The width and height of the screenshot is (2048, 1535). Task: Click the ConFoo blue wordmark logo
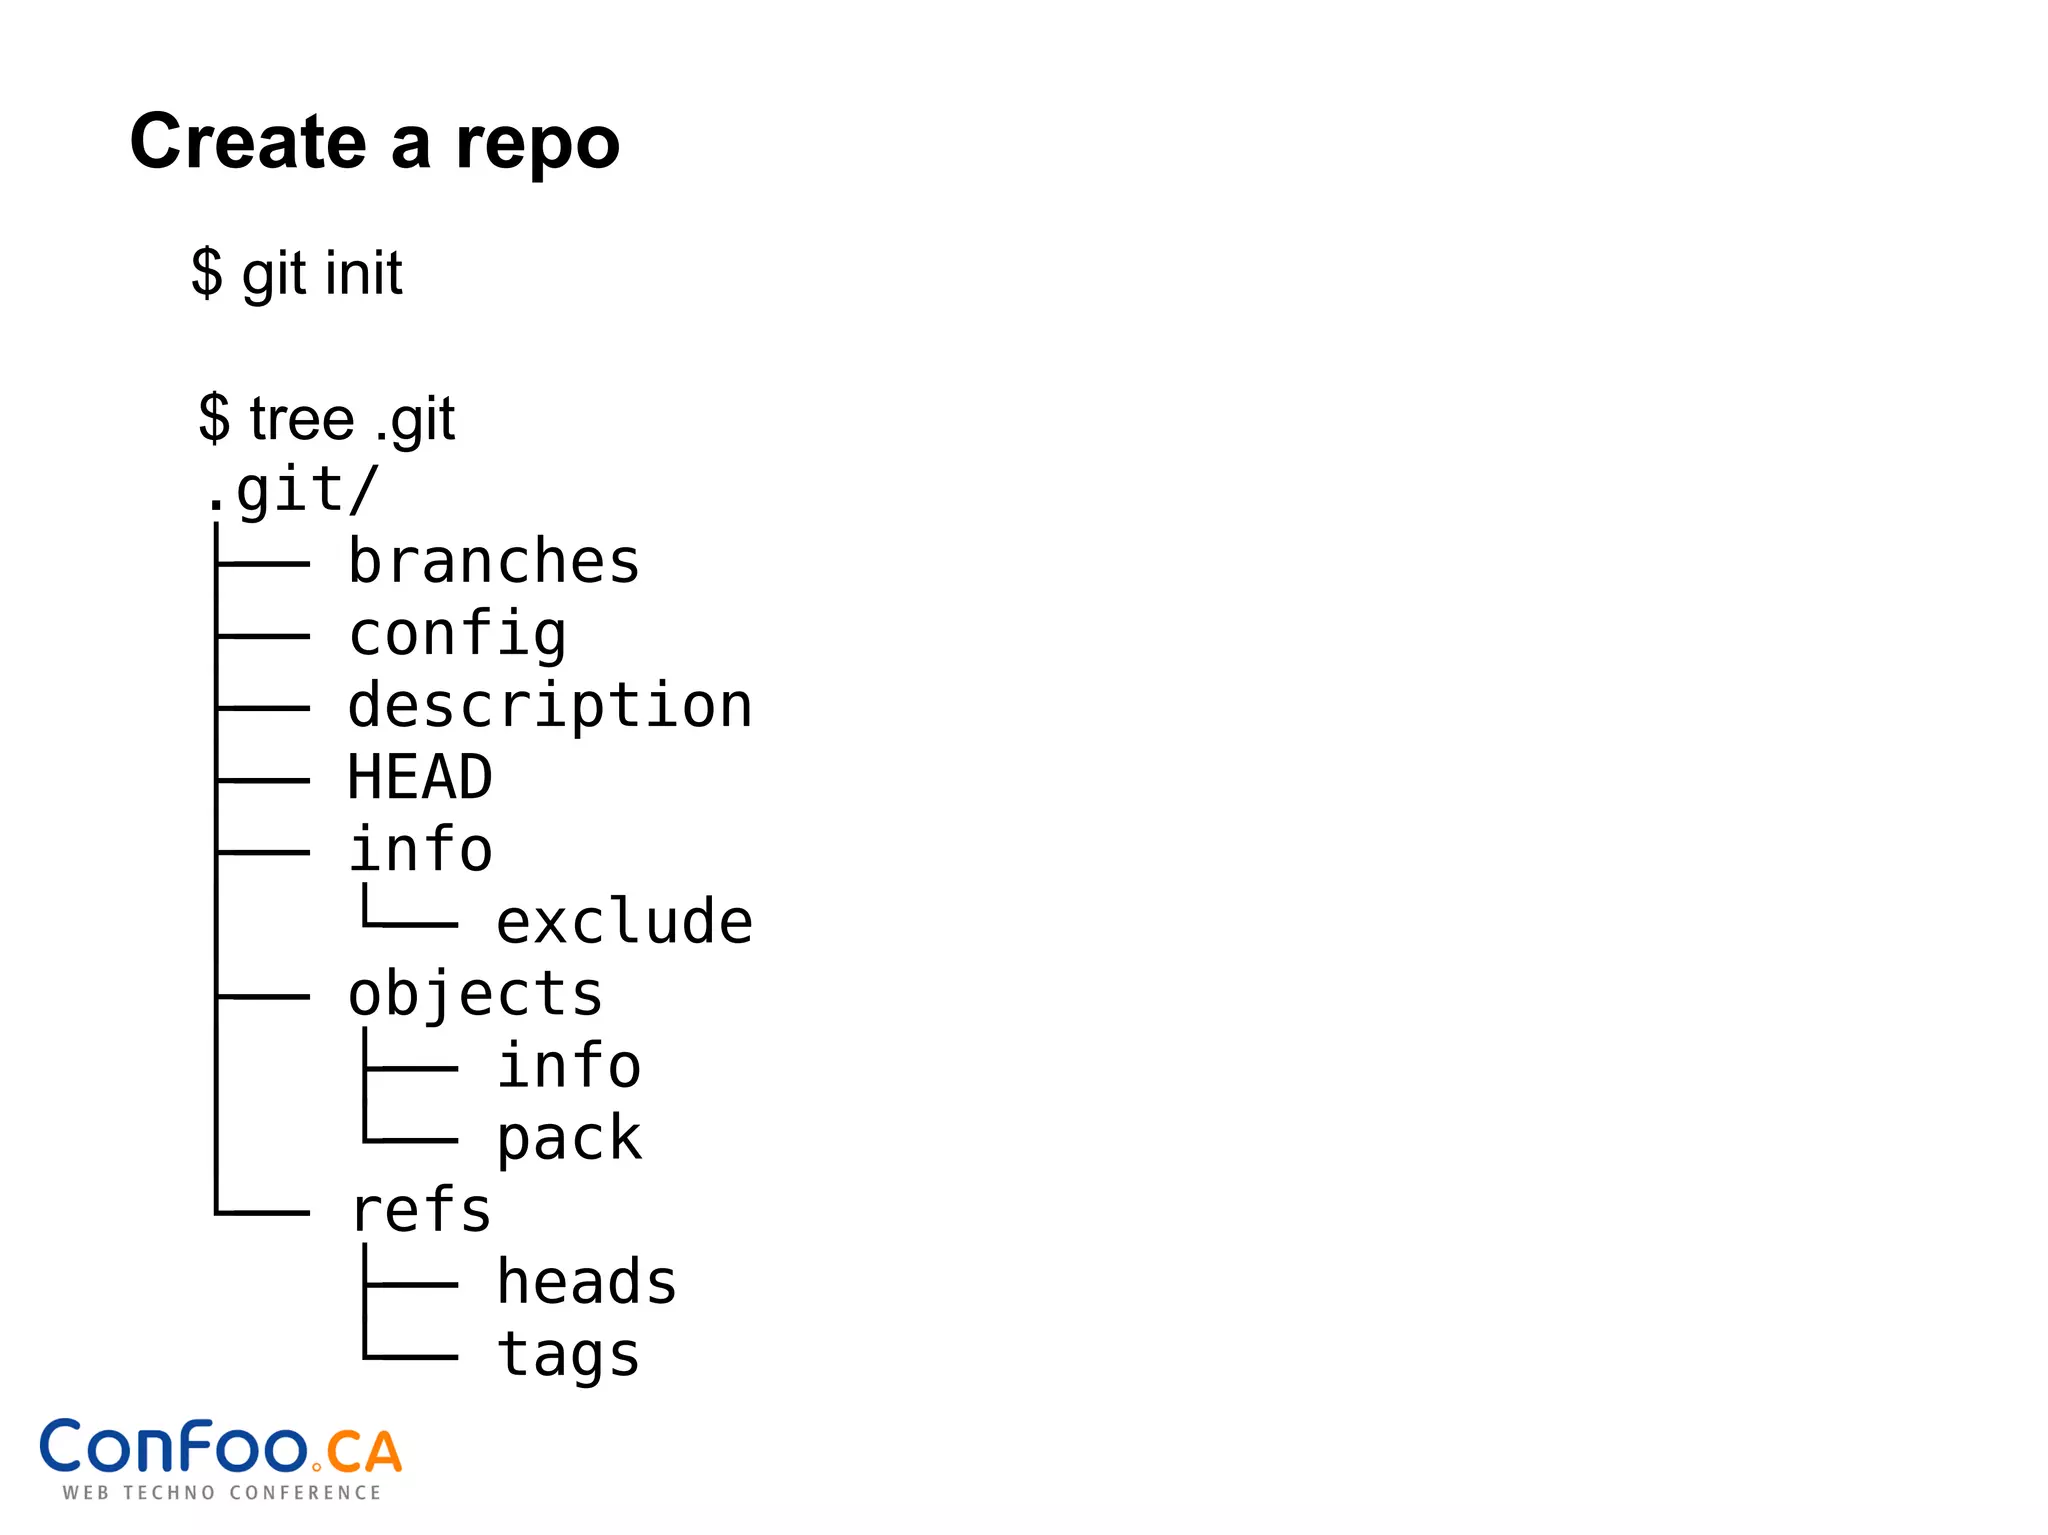point(173,1446)
